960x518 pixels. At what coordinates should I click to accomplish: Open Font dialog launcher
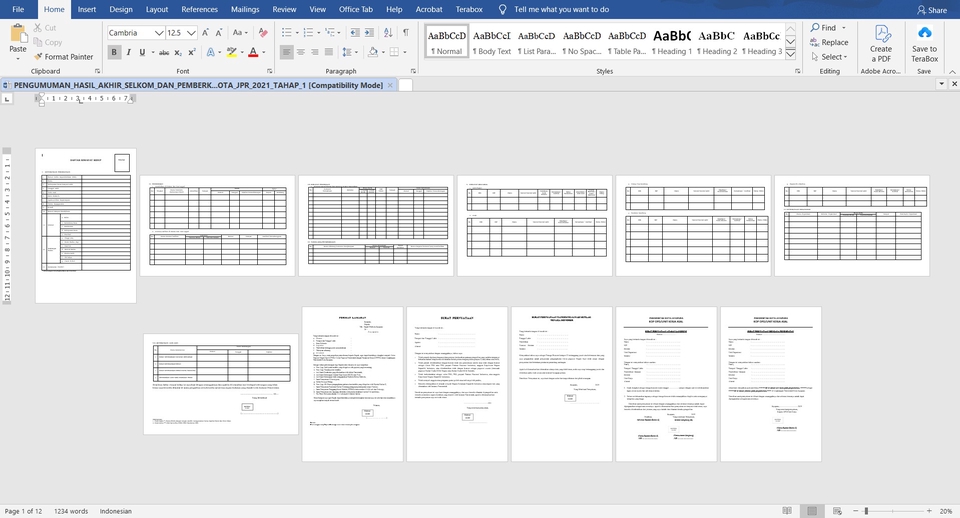(269, 71)
